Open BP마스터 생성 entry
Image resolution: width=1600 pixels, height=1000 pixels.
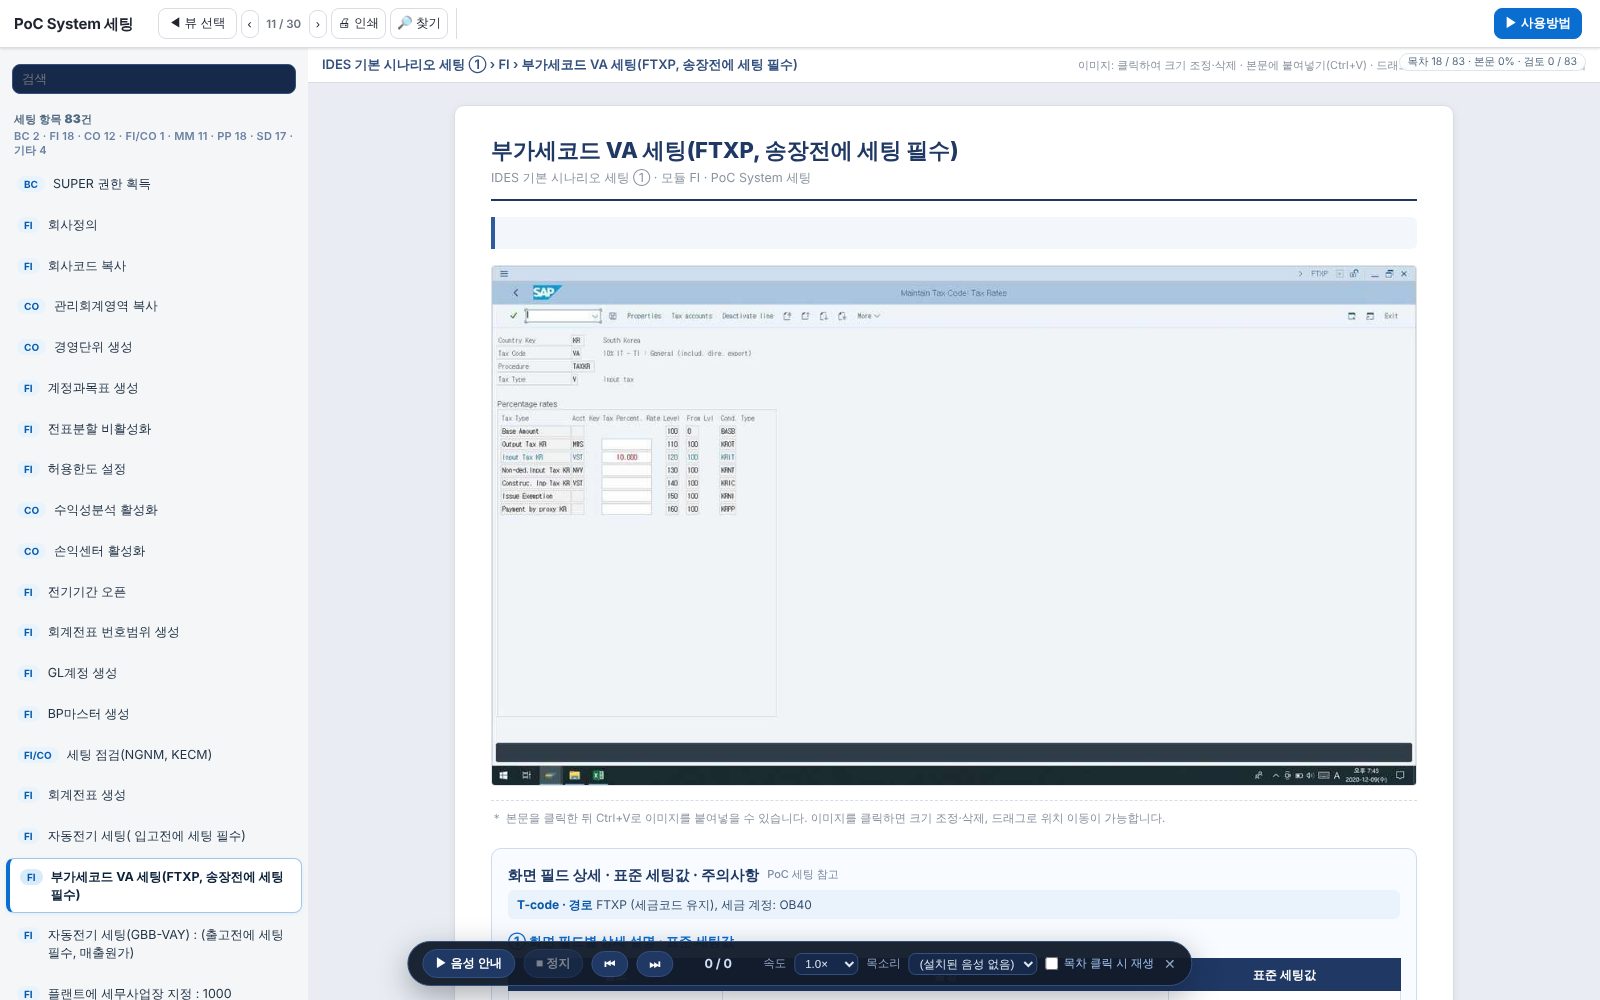click(154, 714)
